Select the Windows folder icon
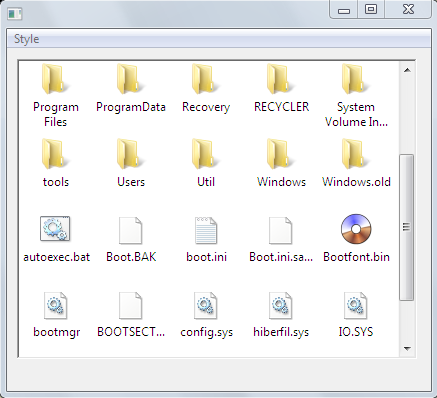437x398 pixels. point(281,154)
